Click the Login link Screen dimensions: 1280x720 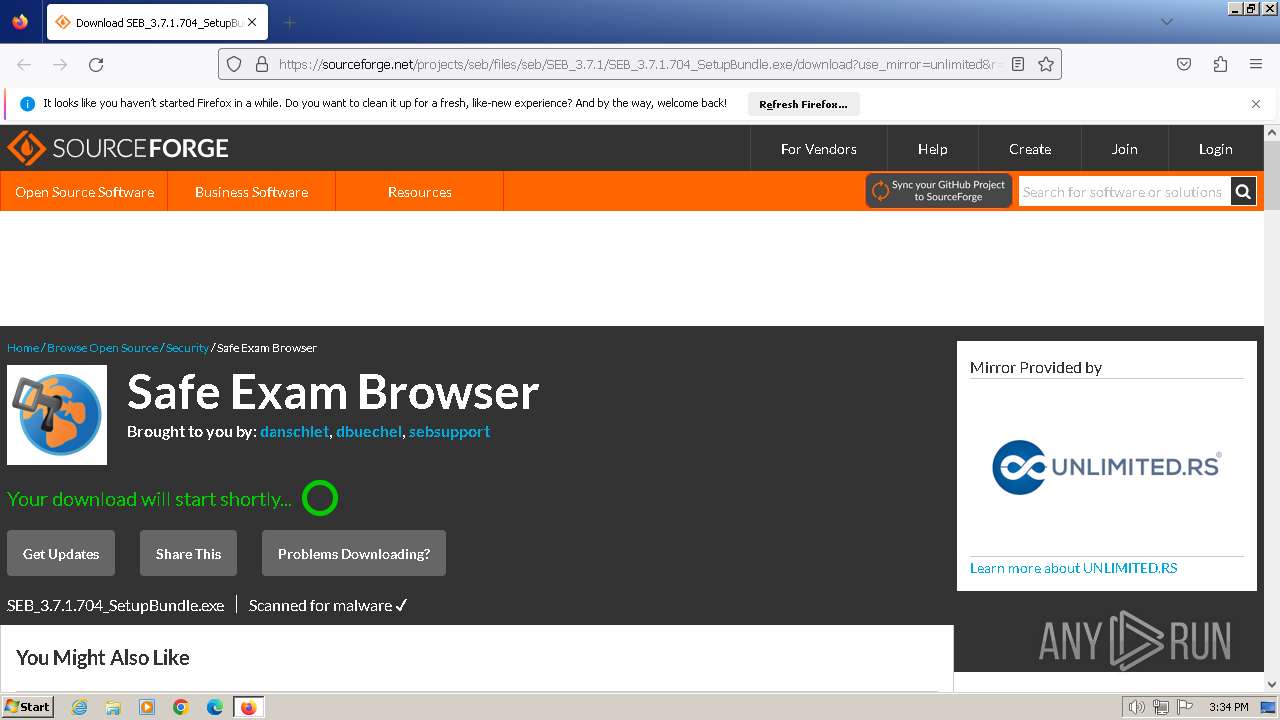(1215, 149)
